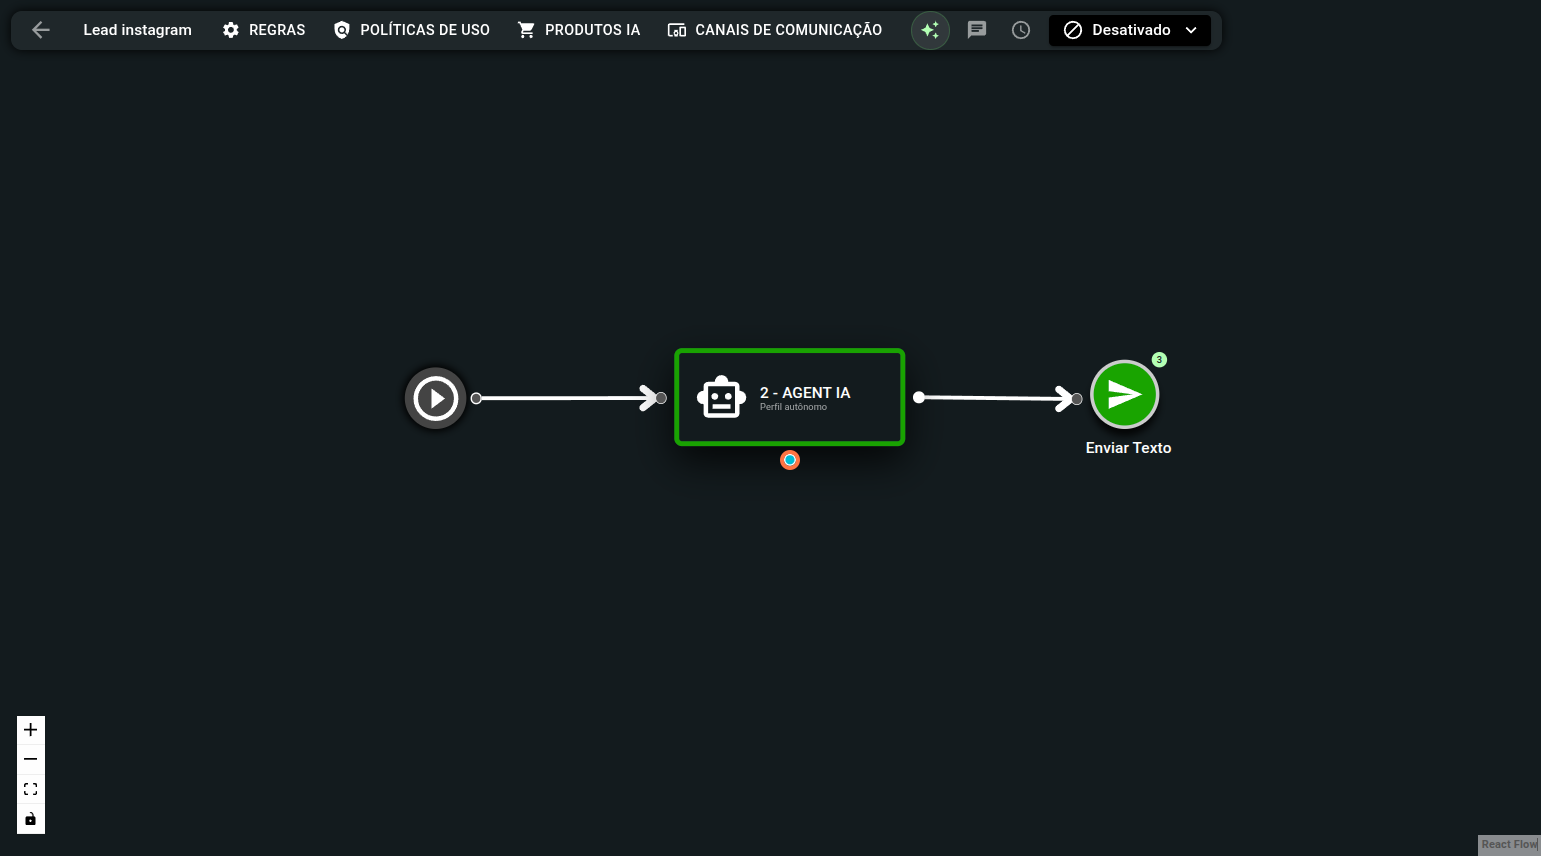
Task: Click the robot icon in agent node
Action: (x=721, y=398)
